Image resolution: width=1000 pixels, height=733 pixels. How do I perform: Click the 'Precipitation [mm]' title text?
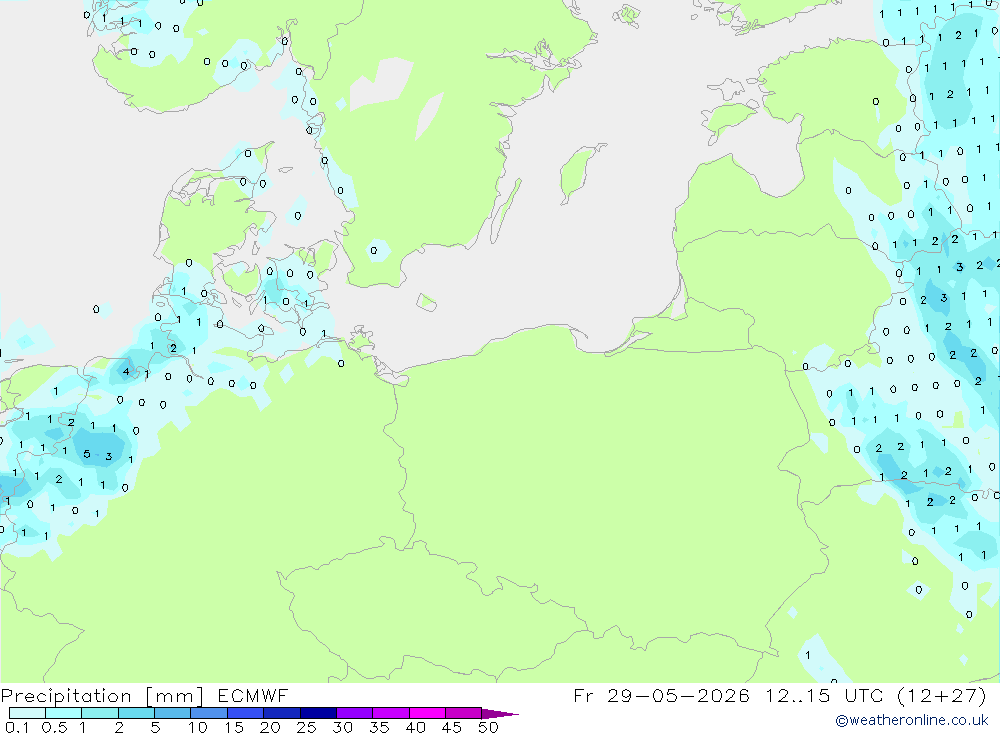(102, 696)
